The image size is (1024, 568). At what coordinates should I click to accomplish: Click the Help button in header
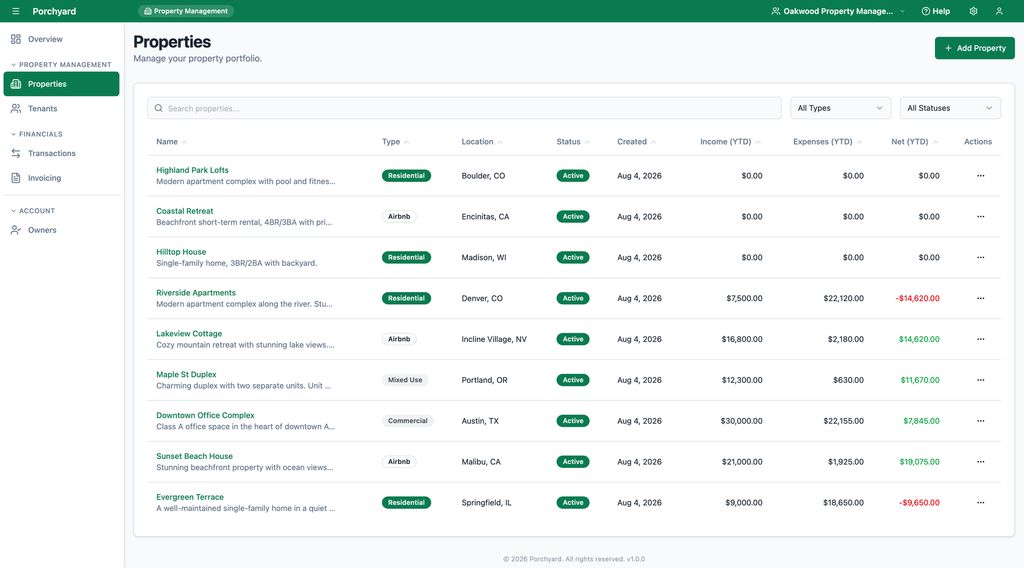[935, 11]
